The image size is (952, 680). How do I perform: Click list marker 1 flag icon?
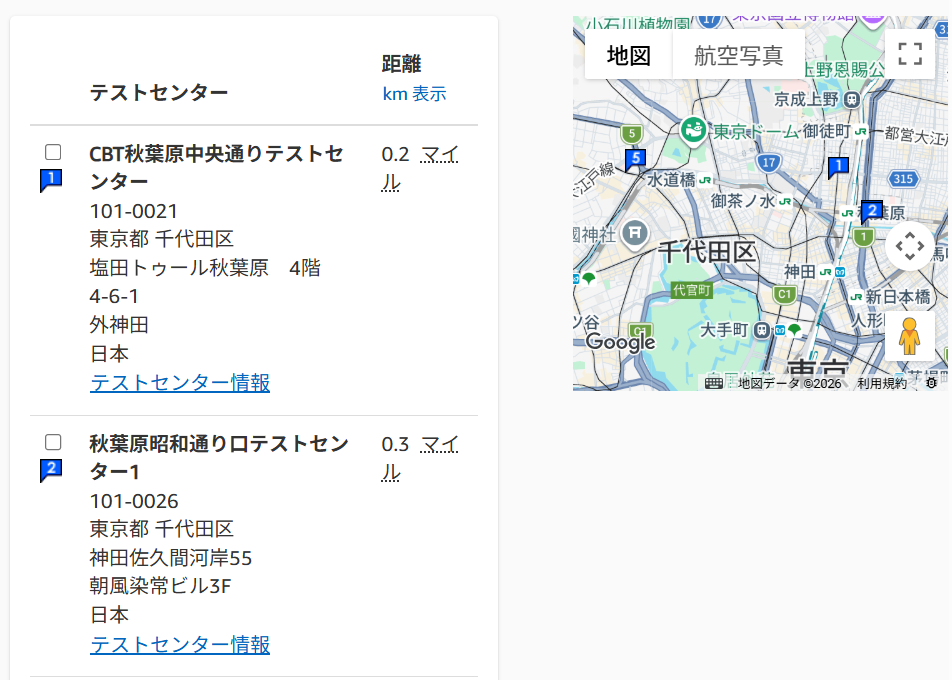(51, 180)
